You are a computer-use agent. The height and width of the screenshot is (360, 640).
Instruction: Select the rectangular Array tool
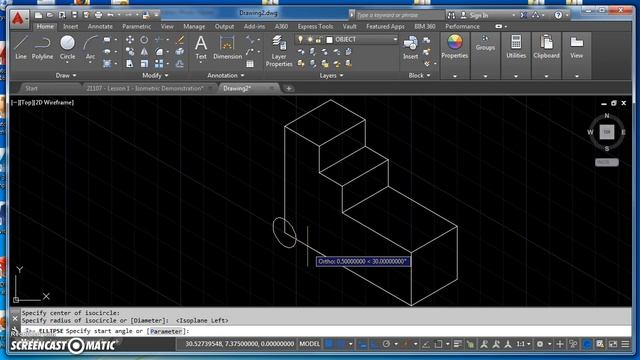[159, 64]
